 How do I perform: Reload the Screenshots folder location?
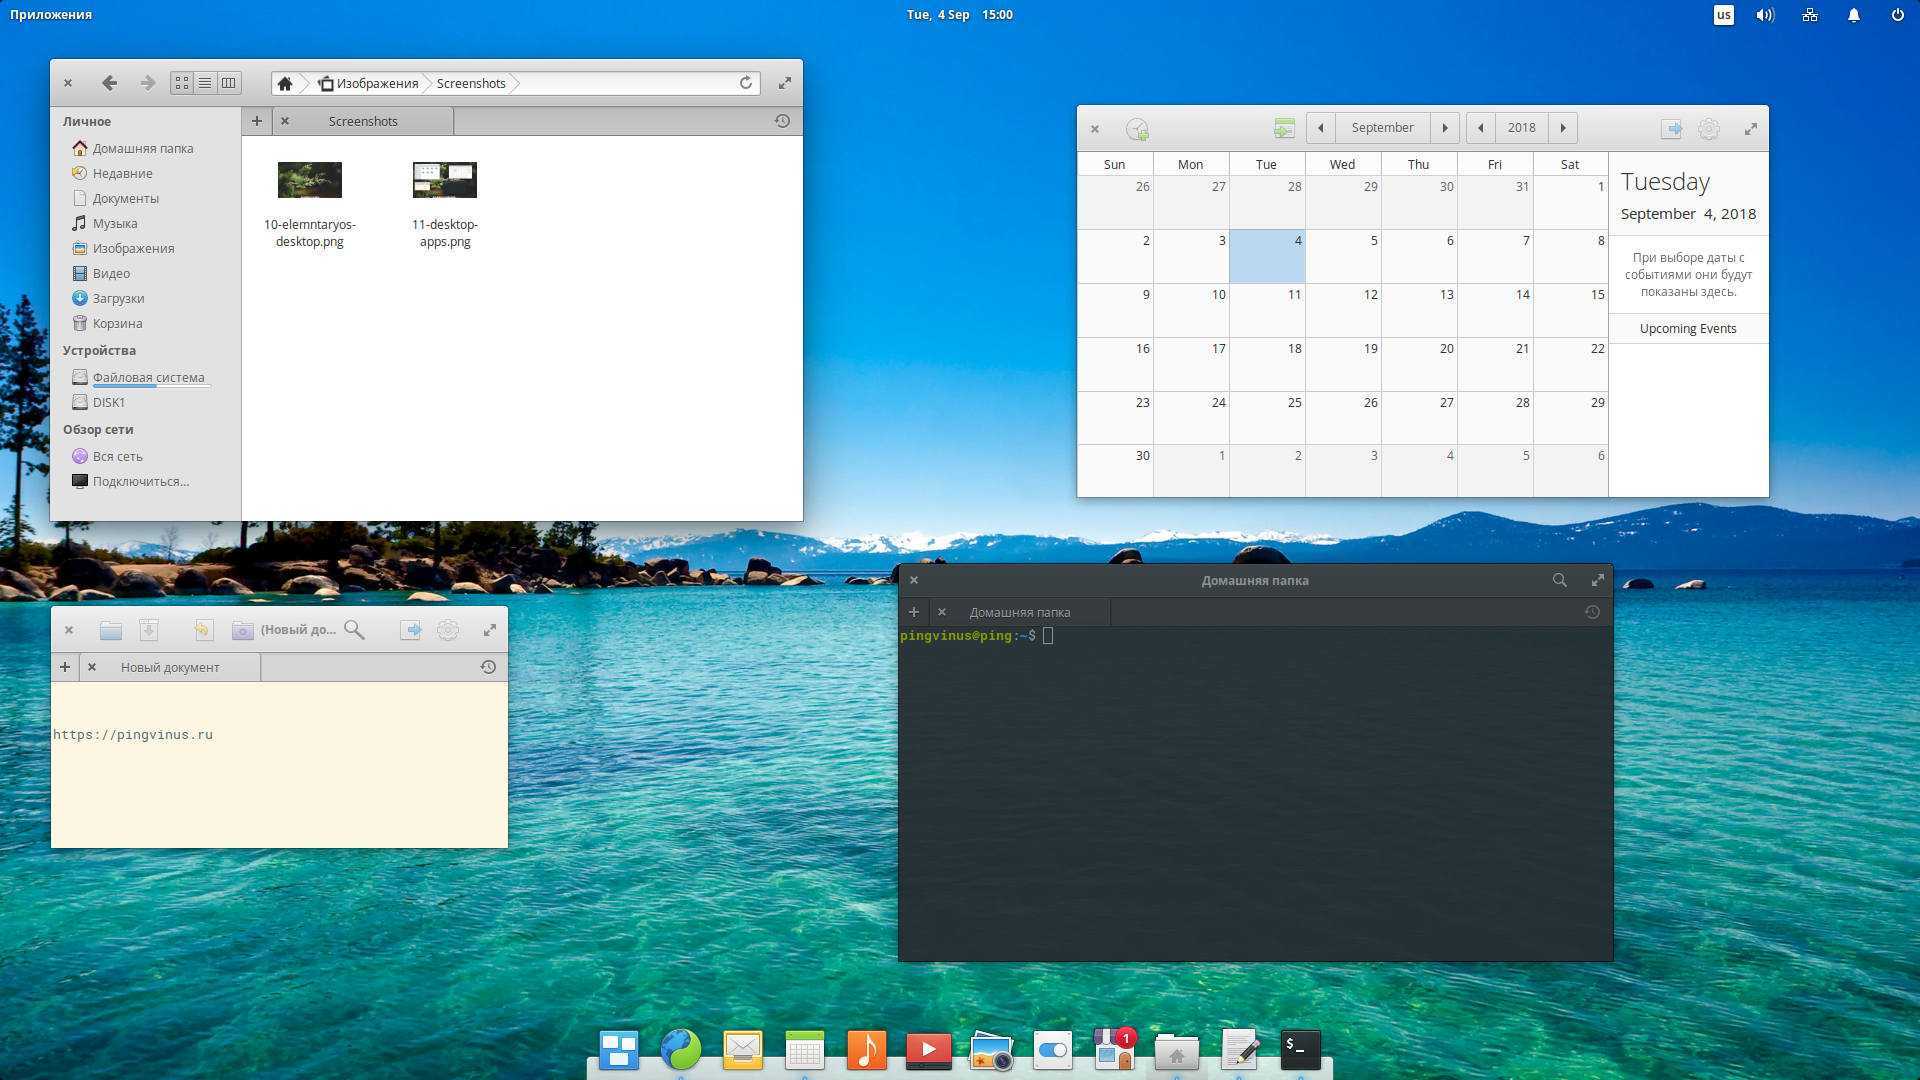tap(745, 83)
